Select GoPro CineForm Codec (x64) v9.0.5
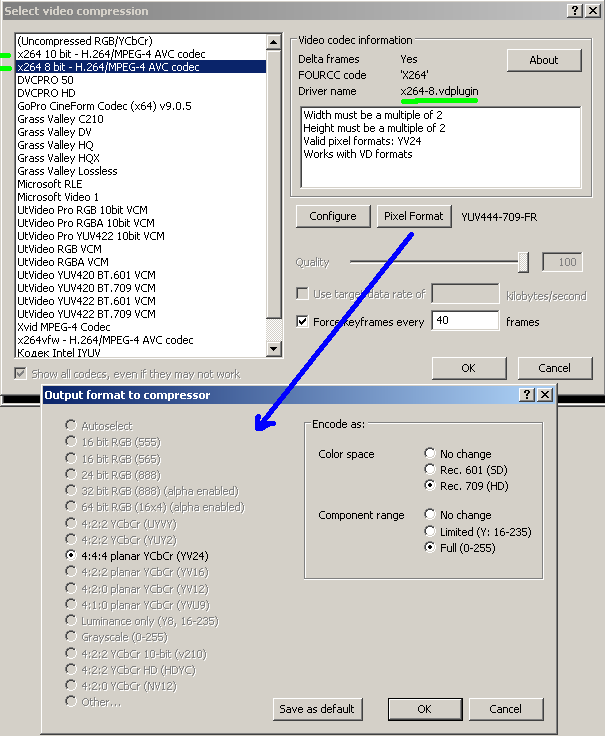 pos(141,106)
